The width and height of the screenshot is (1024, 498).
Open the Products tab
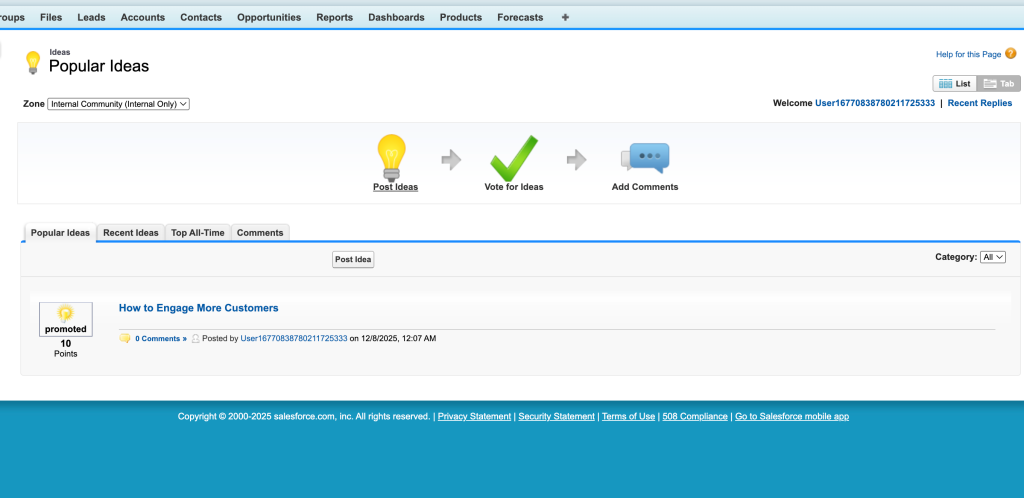point(461,18)
